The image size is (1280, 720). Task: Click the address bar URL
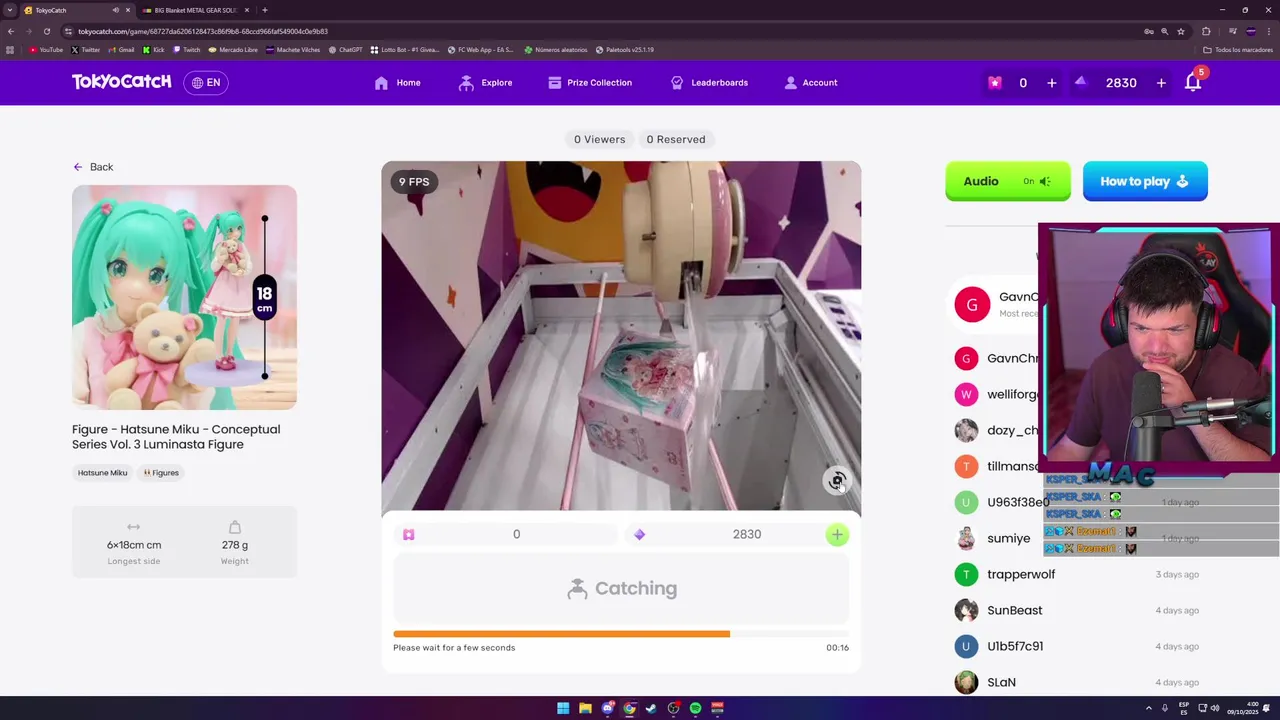[203, 31]
